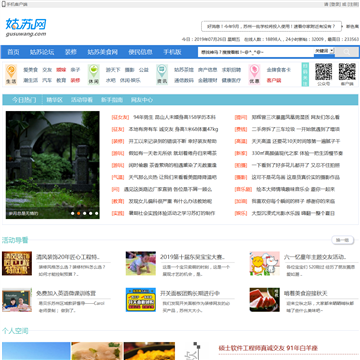
Task: Click the 亲子 link in 生活 category
Action: (x=75, y=70)
